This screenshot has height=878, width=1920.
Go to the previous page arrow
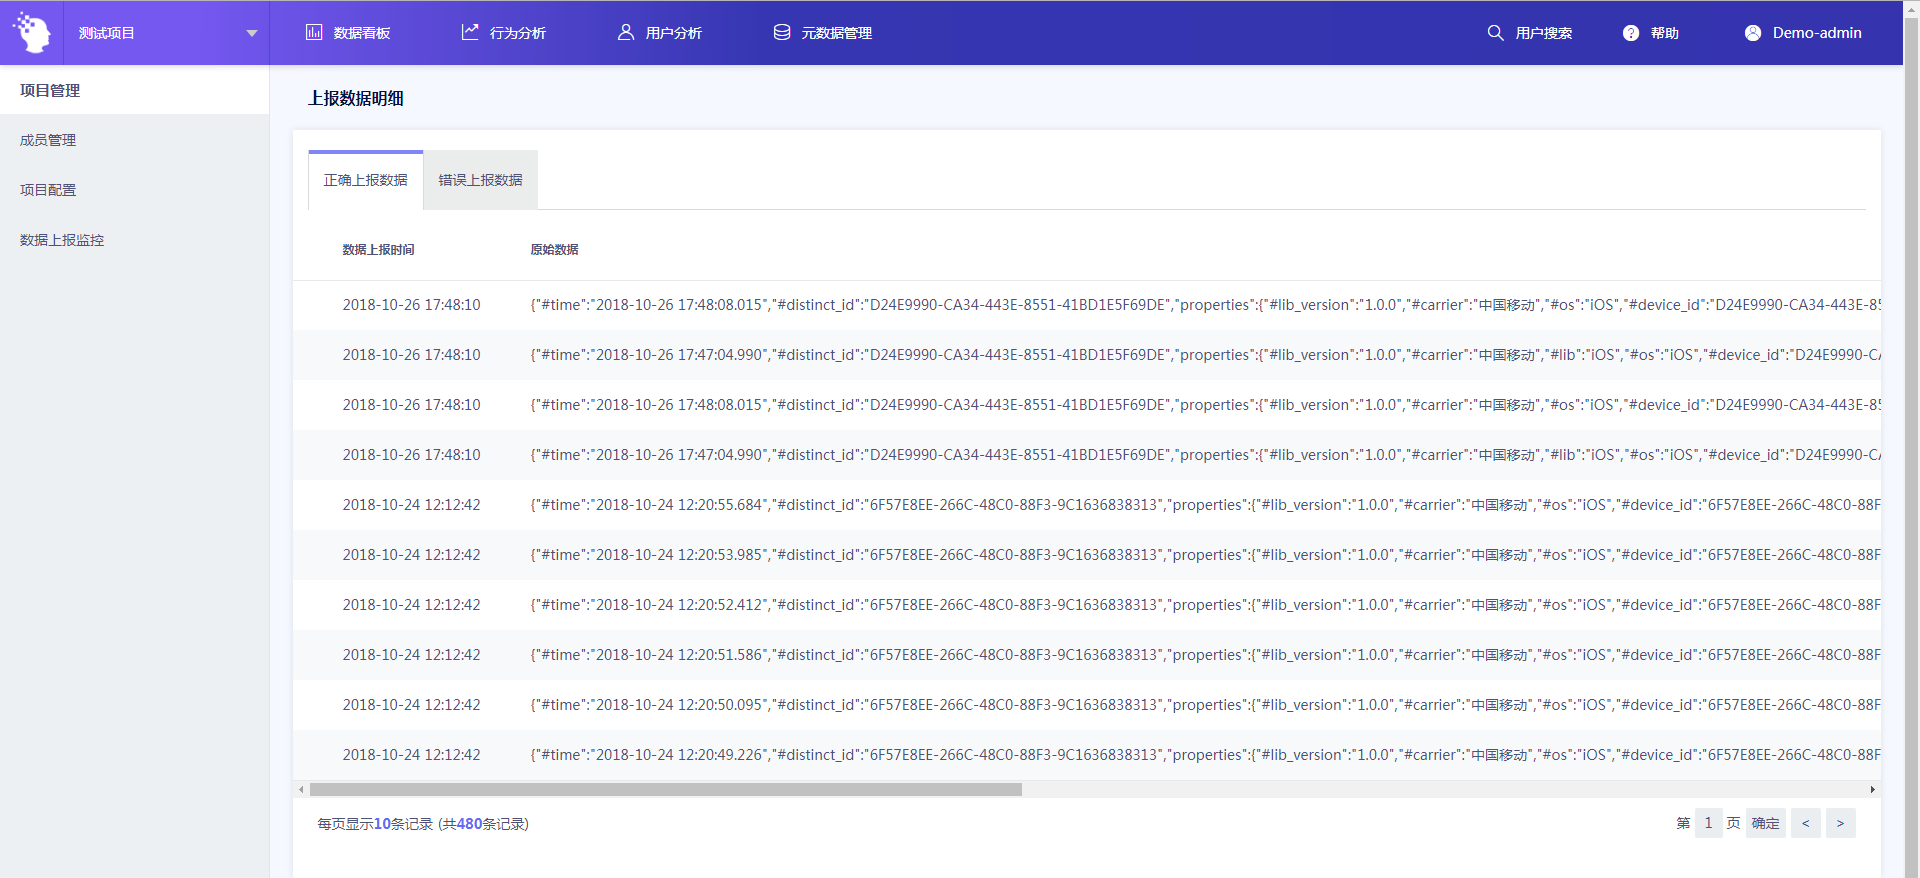coord(1805,823)
